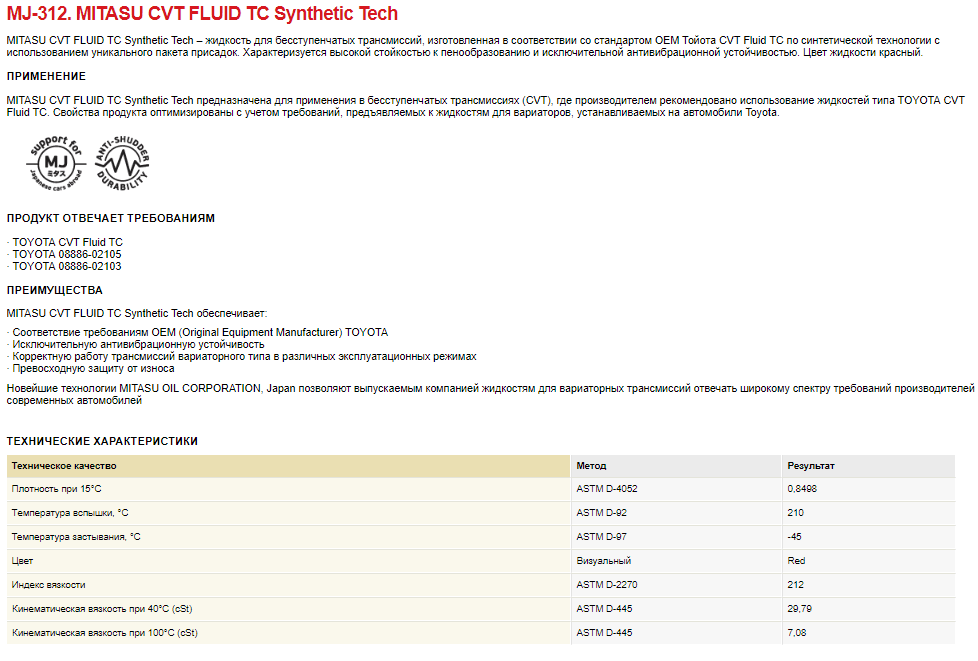Click the ПРЕИМУЩЕСТВА section heading

[54, 291]
